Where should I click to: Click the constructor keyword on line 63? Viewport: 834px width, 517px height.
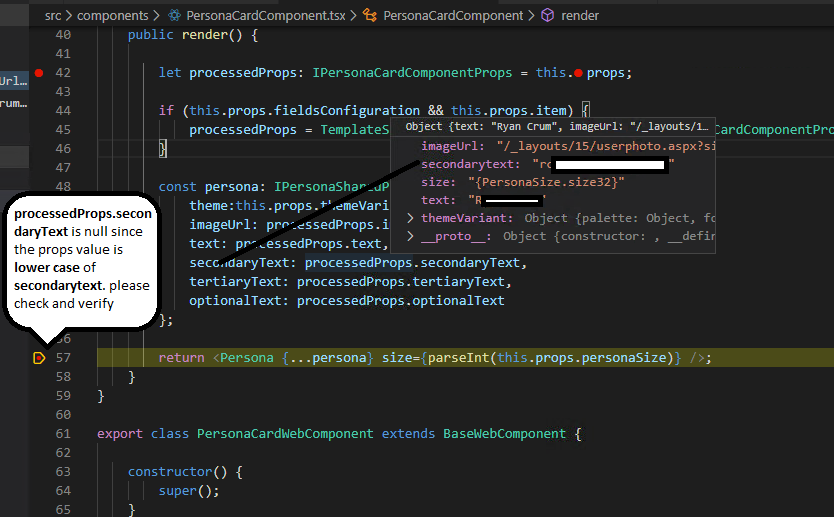[x=170, y=472]
